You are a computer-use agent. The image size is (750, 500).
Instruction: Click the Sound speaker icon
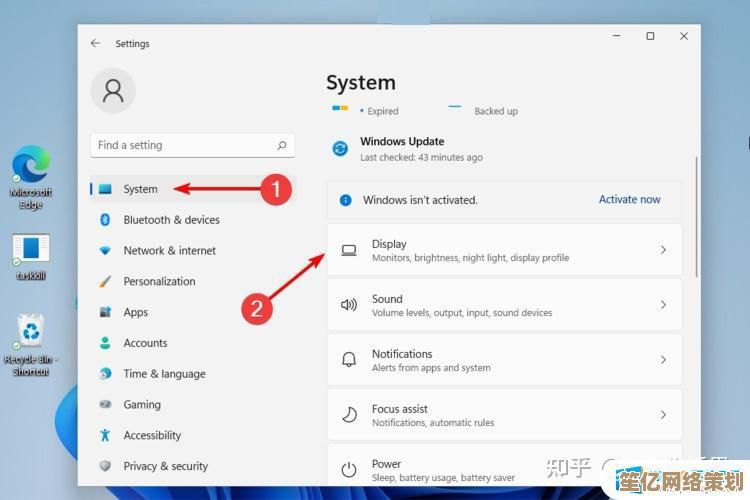pyautogui.click(x=349, y=305)
